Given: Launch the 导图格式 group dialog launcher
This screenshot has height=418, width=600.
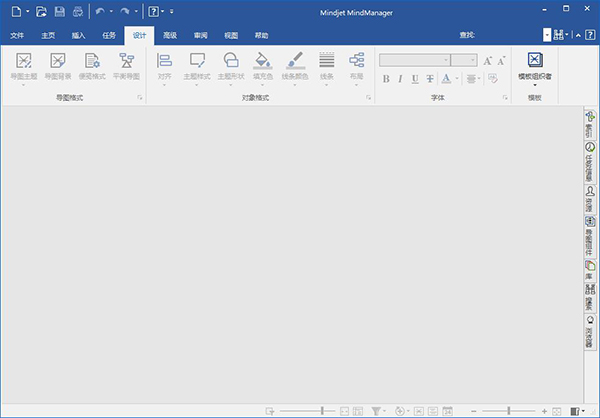Looking at the screenshot, I should pos(140,98).
